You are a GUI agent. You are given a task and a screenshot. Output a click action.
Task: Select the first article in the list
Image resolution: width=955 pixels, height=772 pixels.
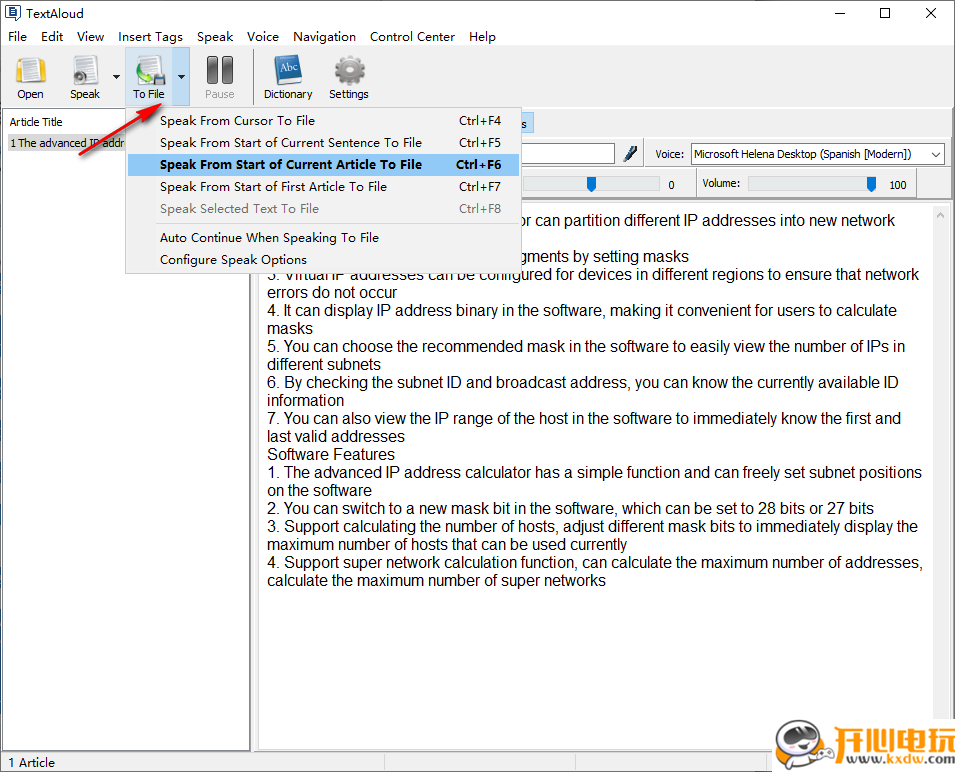pos(65,143)
